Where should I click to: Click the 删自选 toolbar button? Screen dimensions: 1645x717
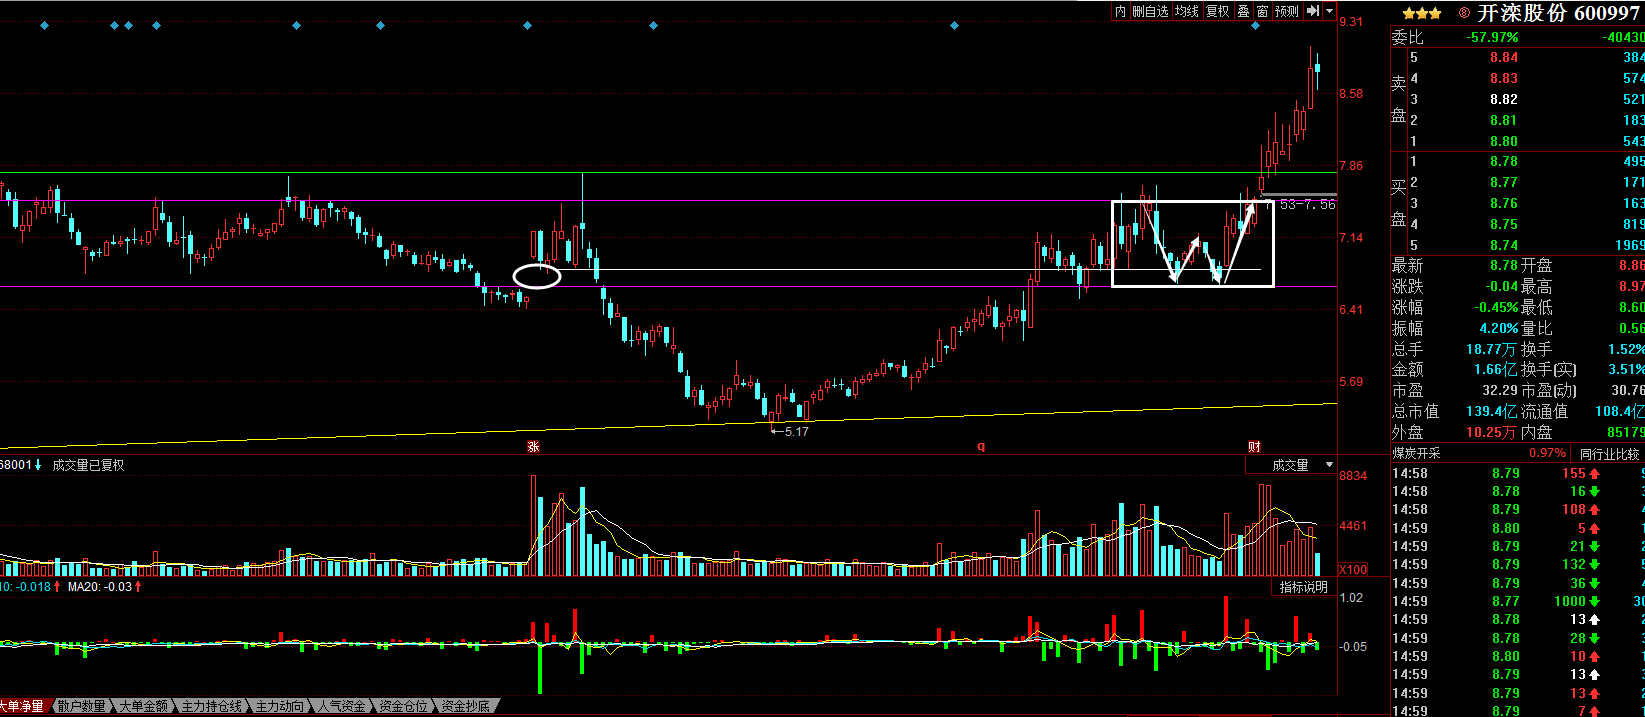[1150, 11]
